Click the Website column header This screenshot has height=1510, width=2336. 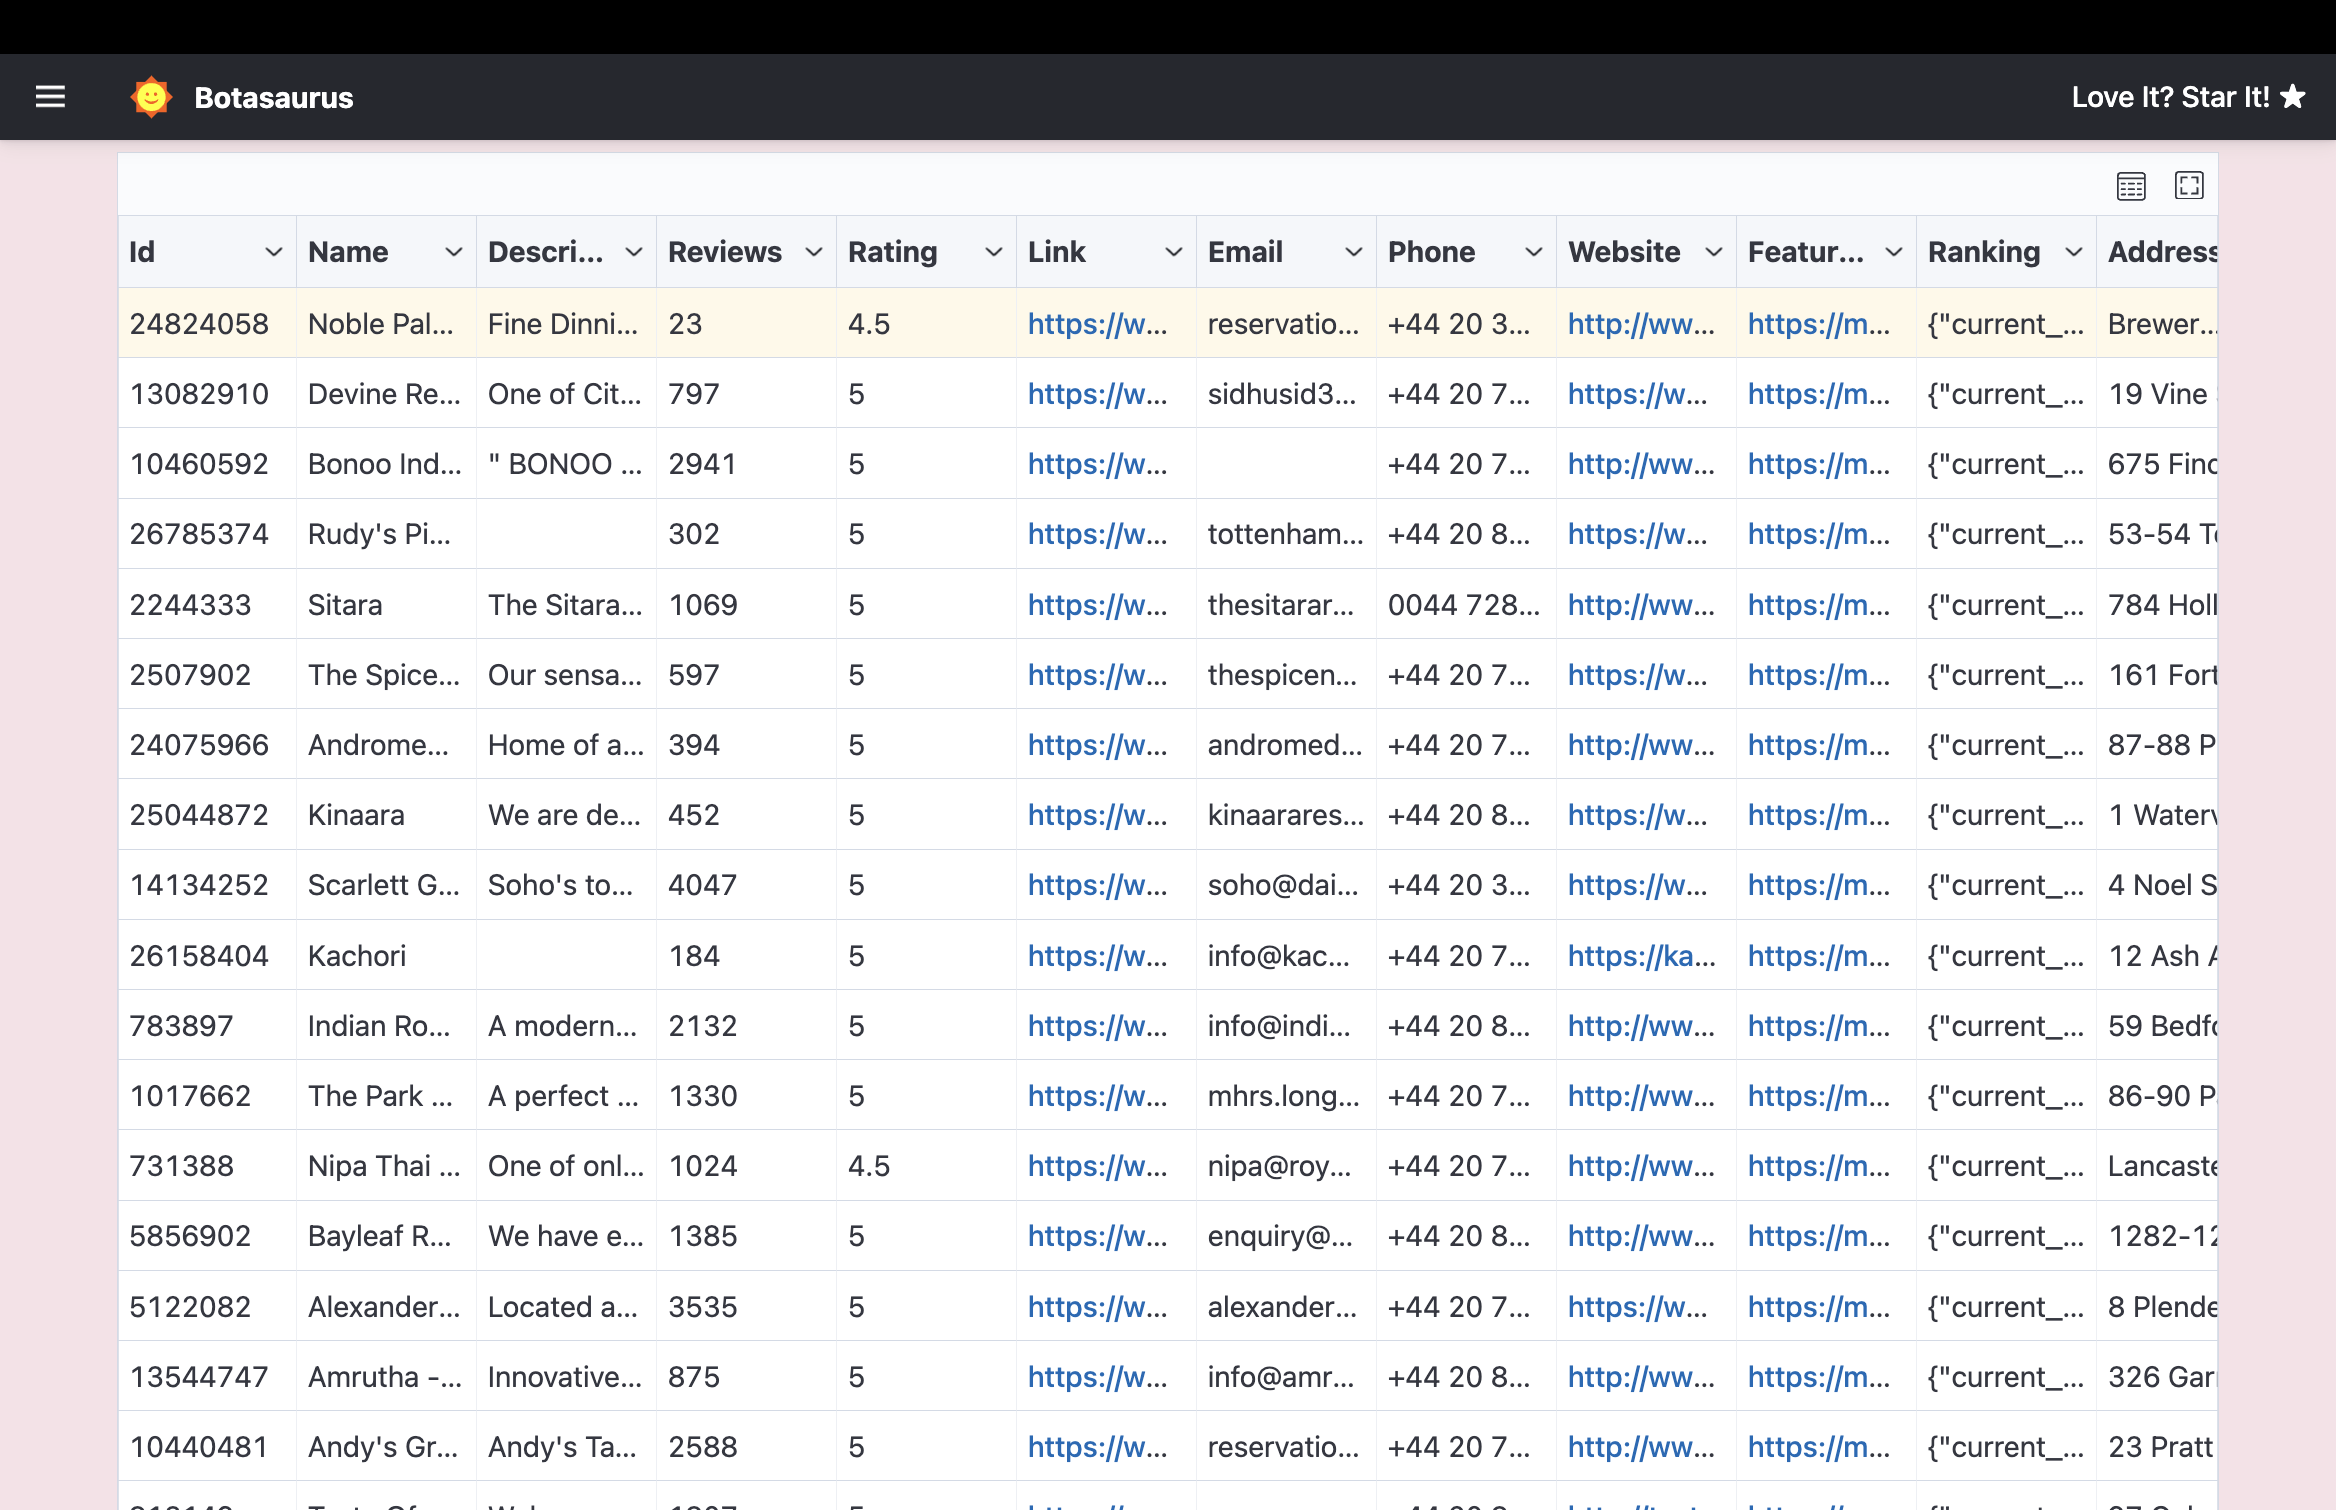[x=1624, y=252]
